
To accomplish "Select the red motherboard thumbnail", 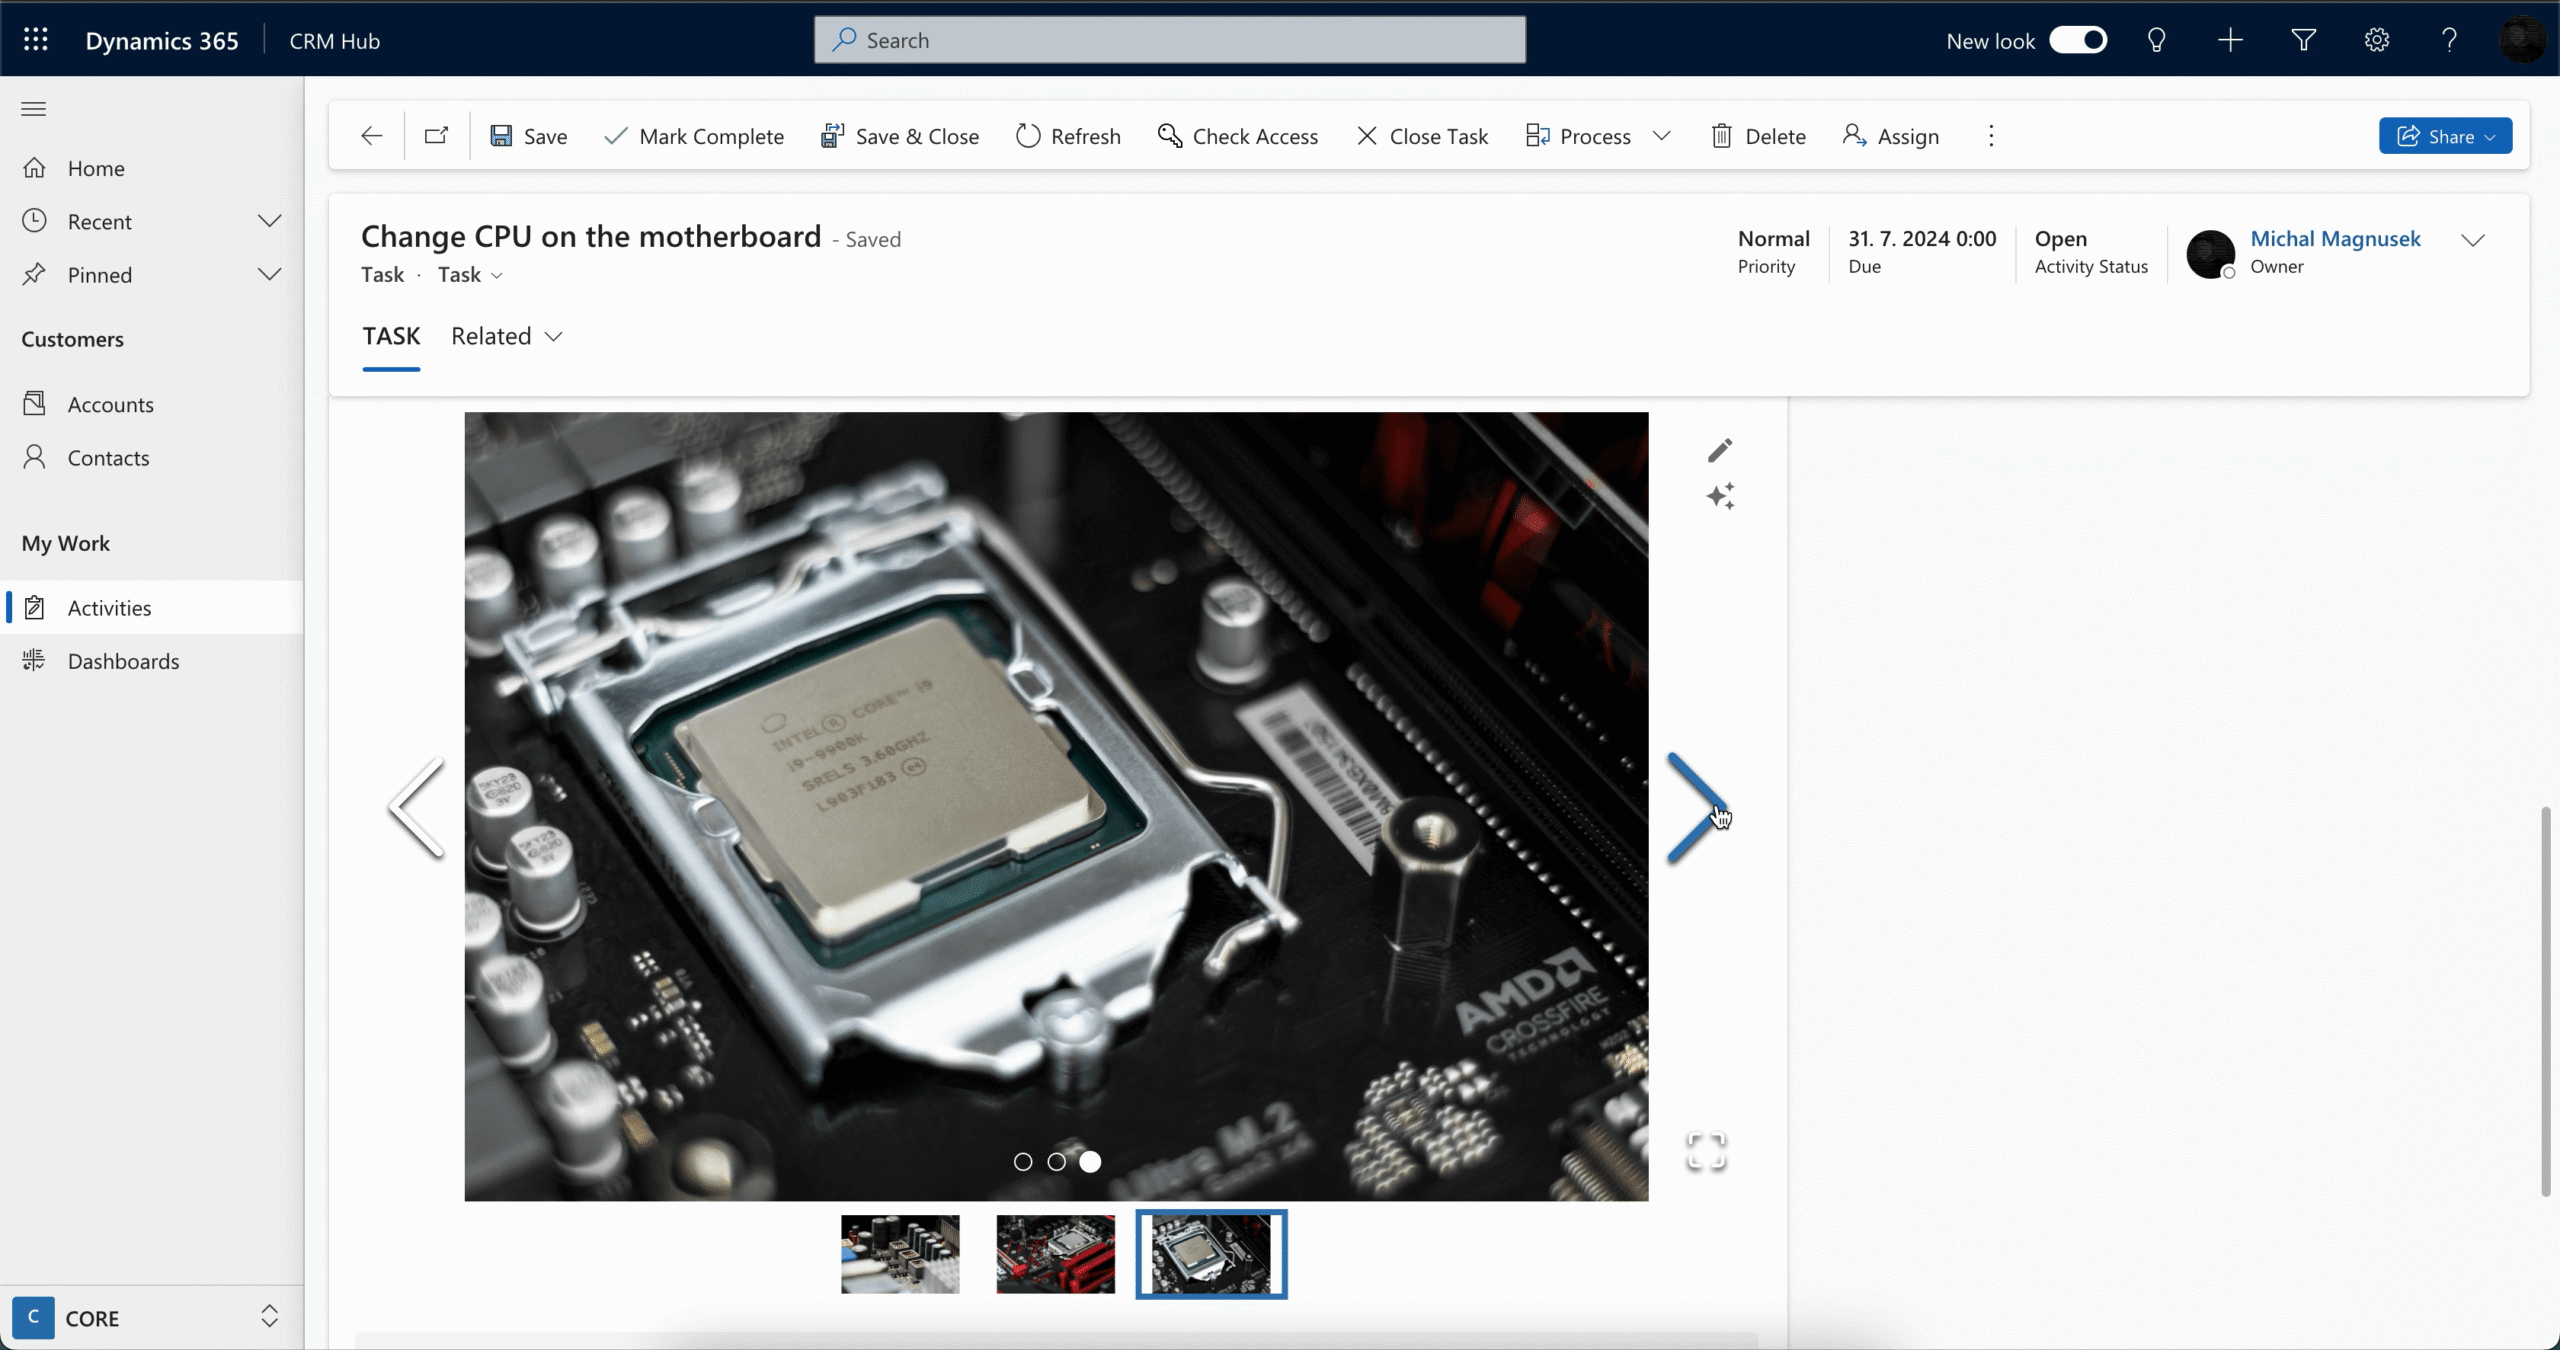I will (x=1055, y=1254).
